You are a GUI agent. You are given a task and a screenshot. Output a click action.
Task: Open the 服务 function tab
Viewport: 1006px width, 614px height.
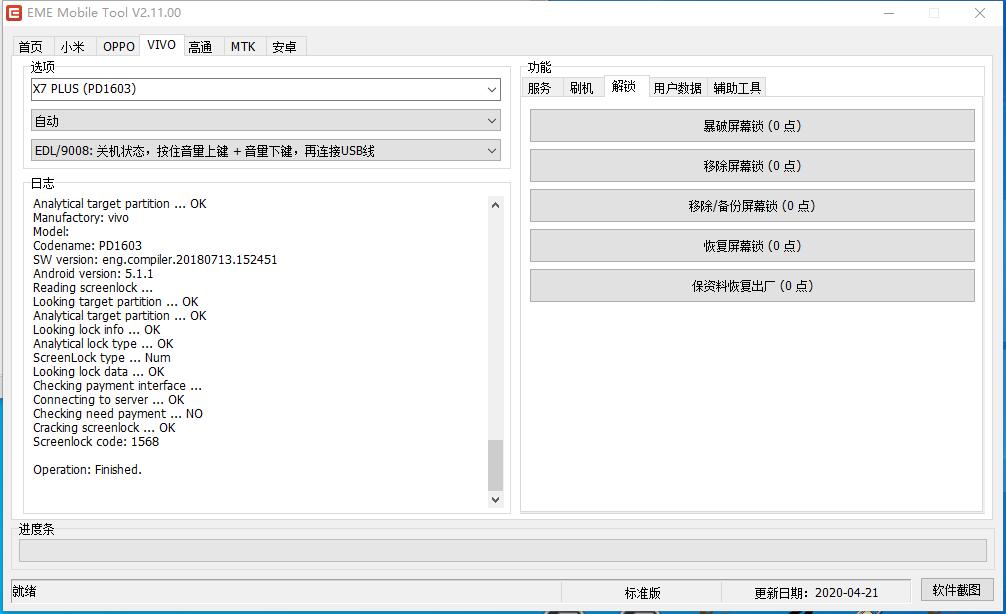point(540,88)
